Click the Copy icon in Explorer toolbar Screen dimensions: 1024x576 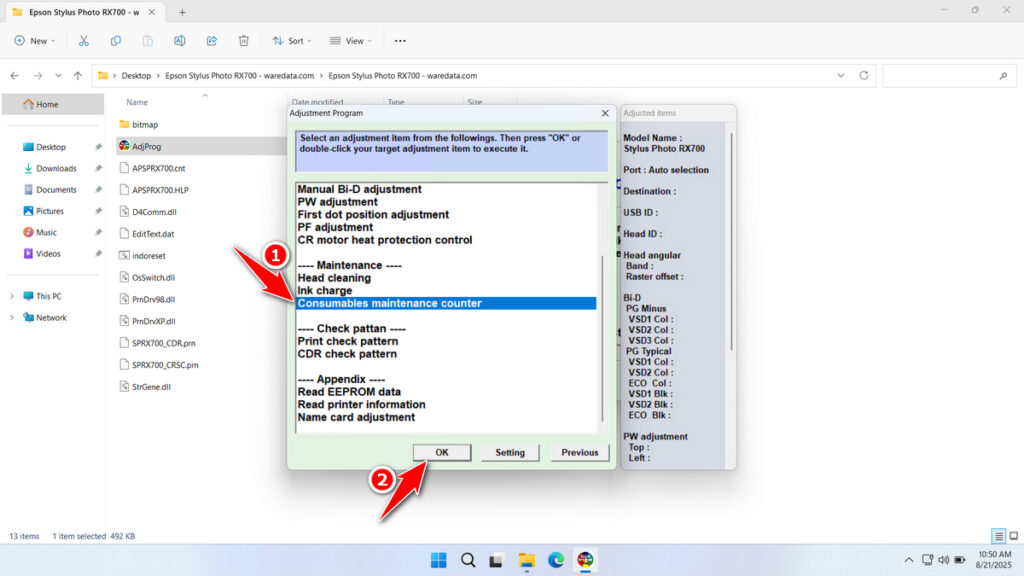116,40
